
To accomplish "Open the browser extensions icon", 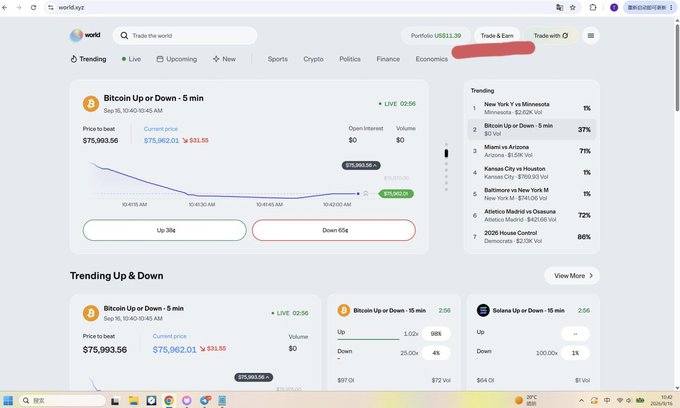I will point(593,7).
